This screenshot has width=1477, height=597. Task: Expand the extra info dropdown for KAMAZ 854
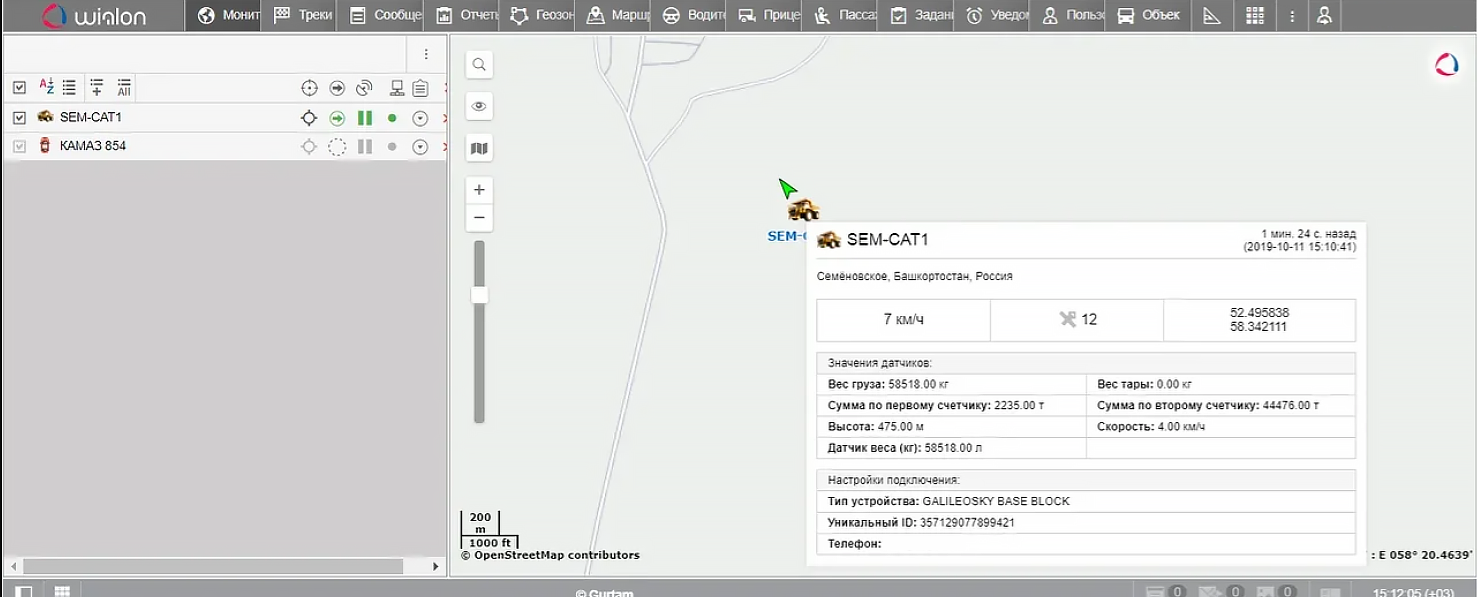pos(420,147)
